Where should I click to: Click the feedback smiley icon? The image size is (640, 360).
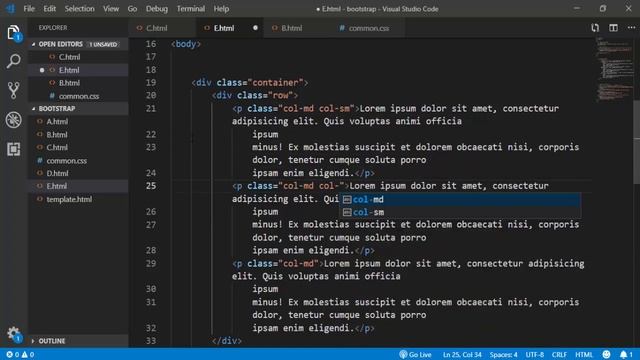(606, 354)
